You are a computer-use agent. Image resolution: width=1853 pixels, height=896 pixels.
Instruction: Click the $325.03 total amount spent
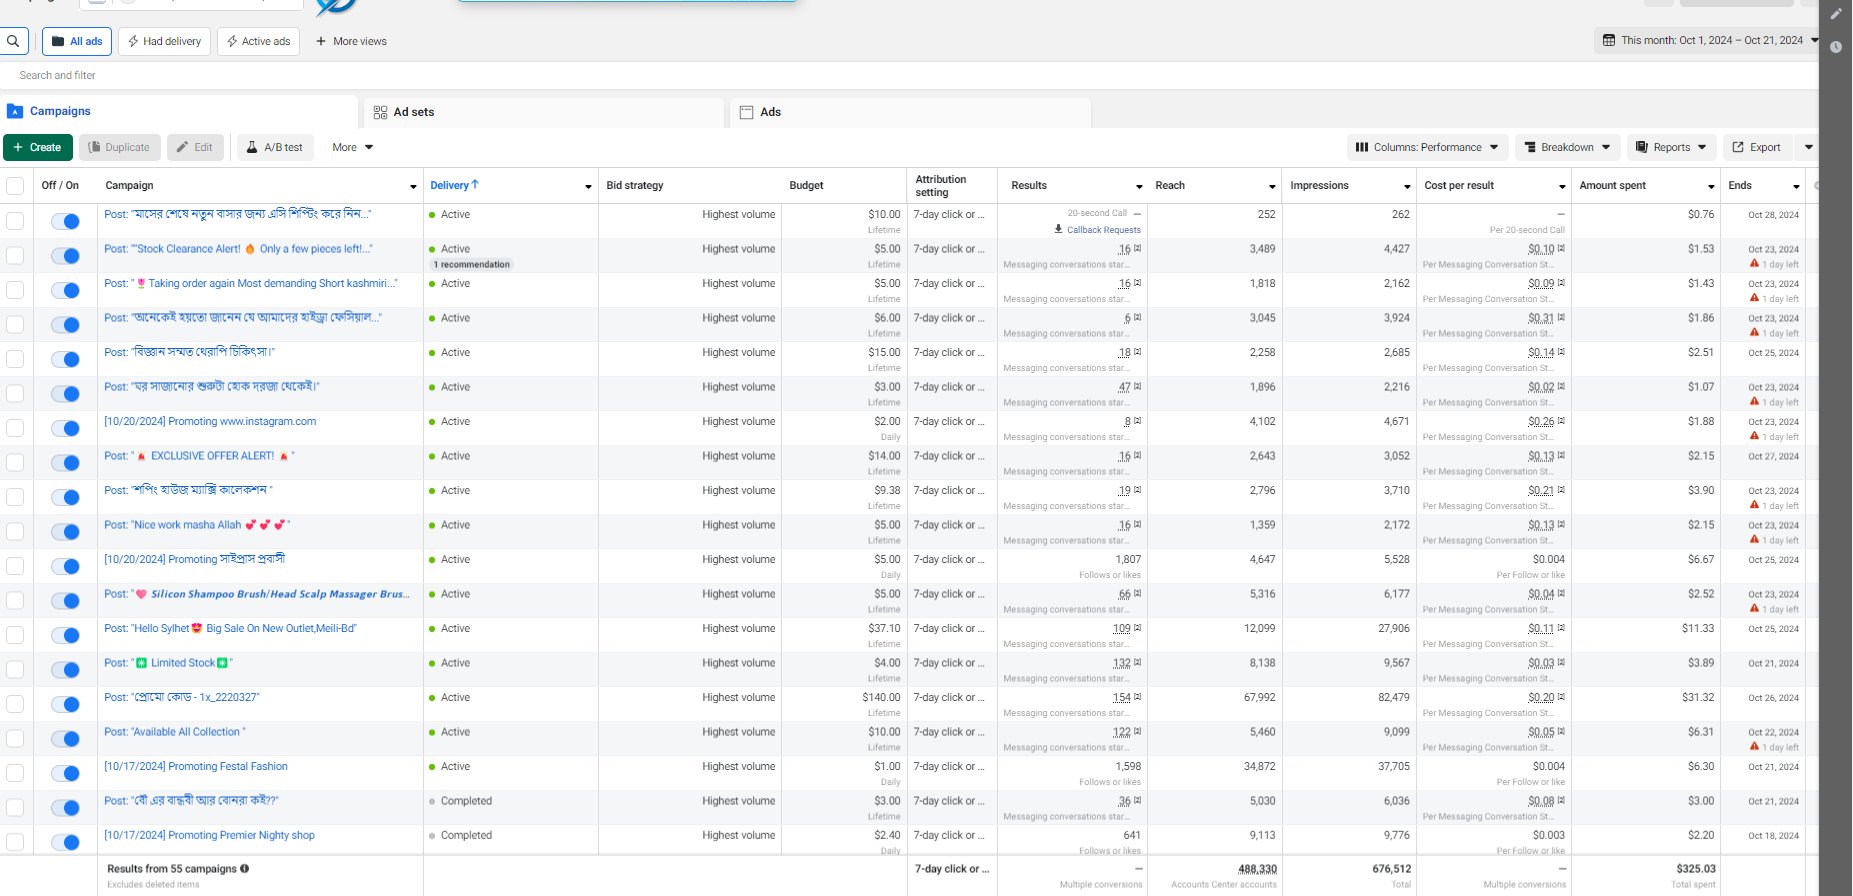1696,869
